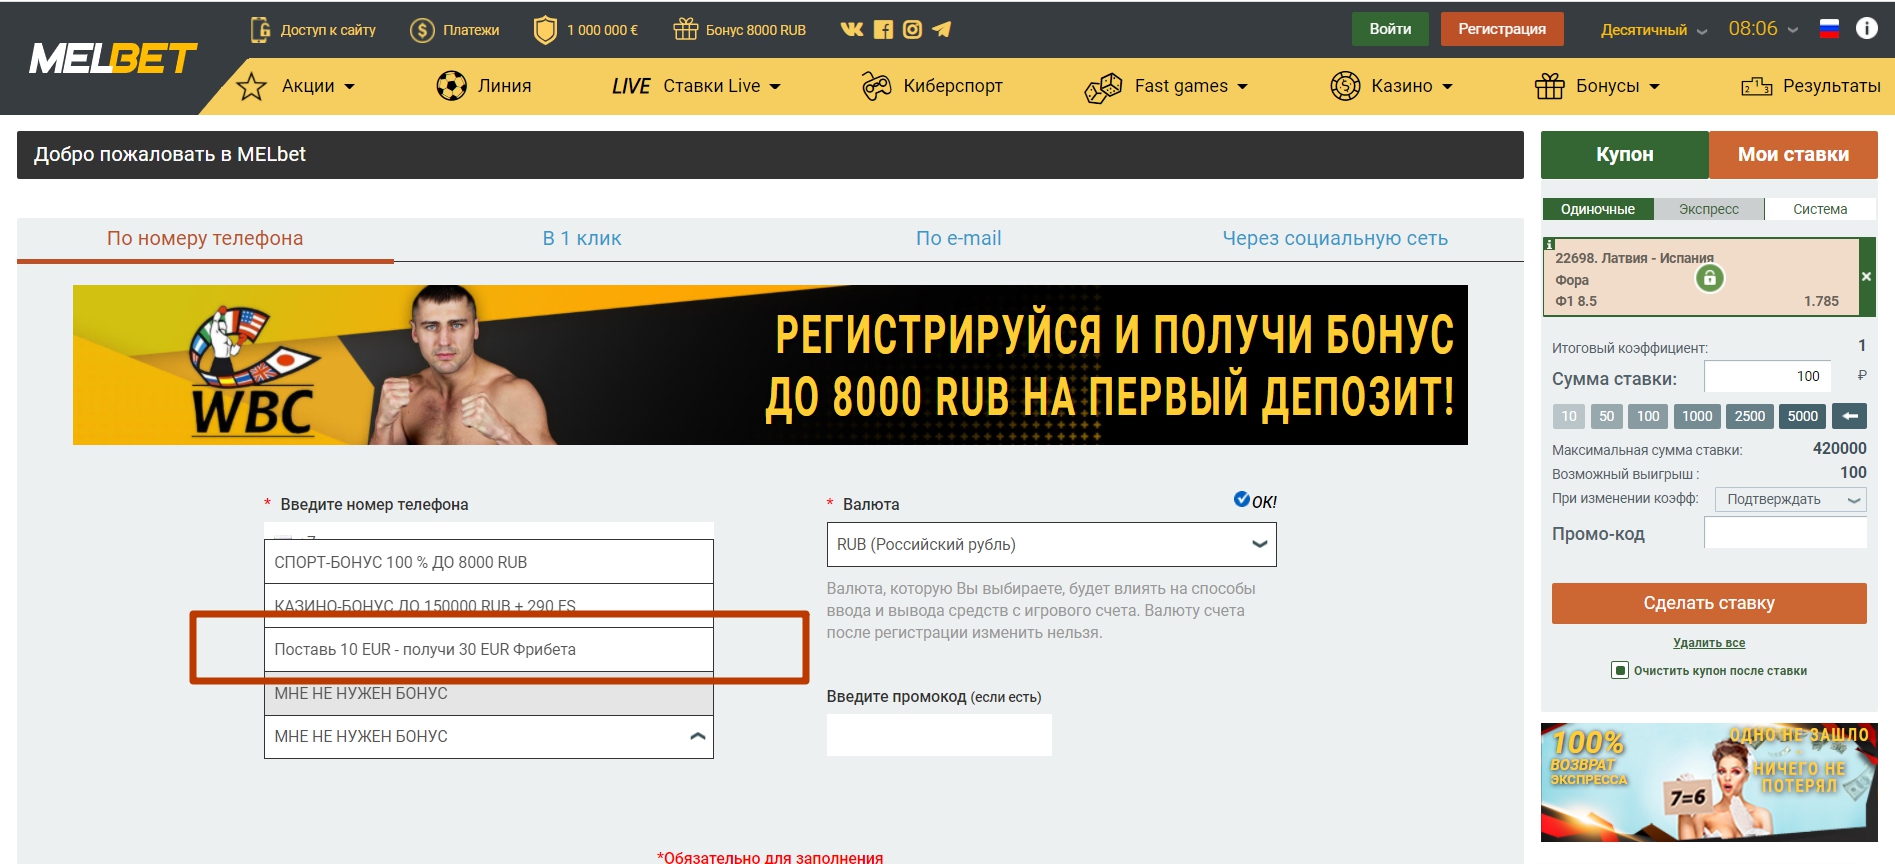
Task: Open Платежи dollar coin icon
Action: 422,30
